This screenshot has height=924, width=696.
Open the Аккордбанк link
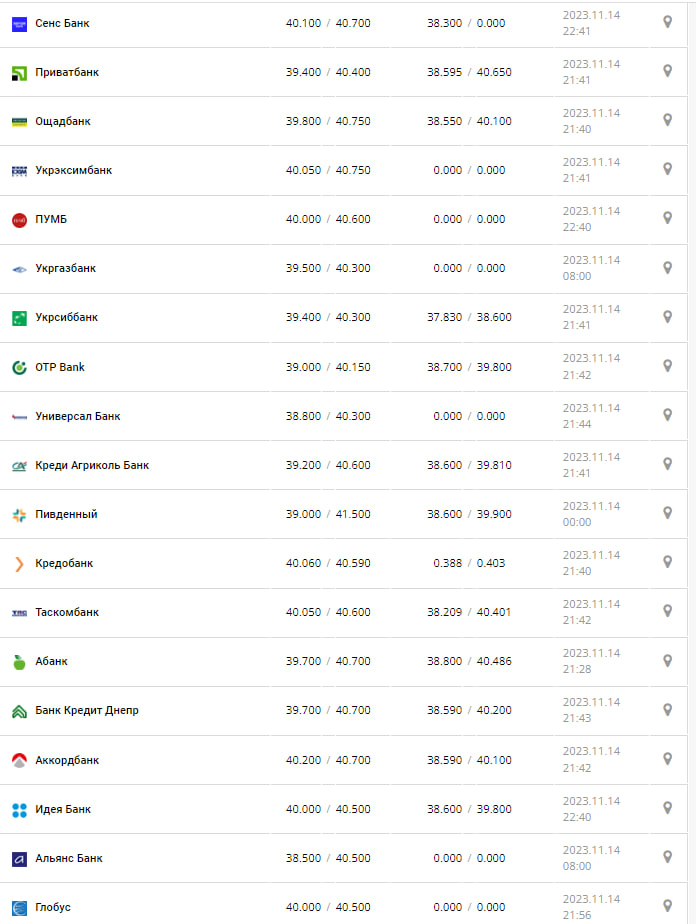(x=67, y=760)
